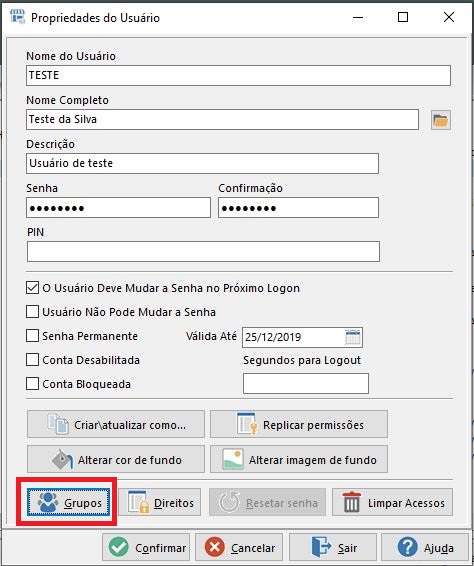Viewport: 474px width, 566px height.
Task: Focus the Nome do Usuário field
Action: [x=238, y=75]
